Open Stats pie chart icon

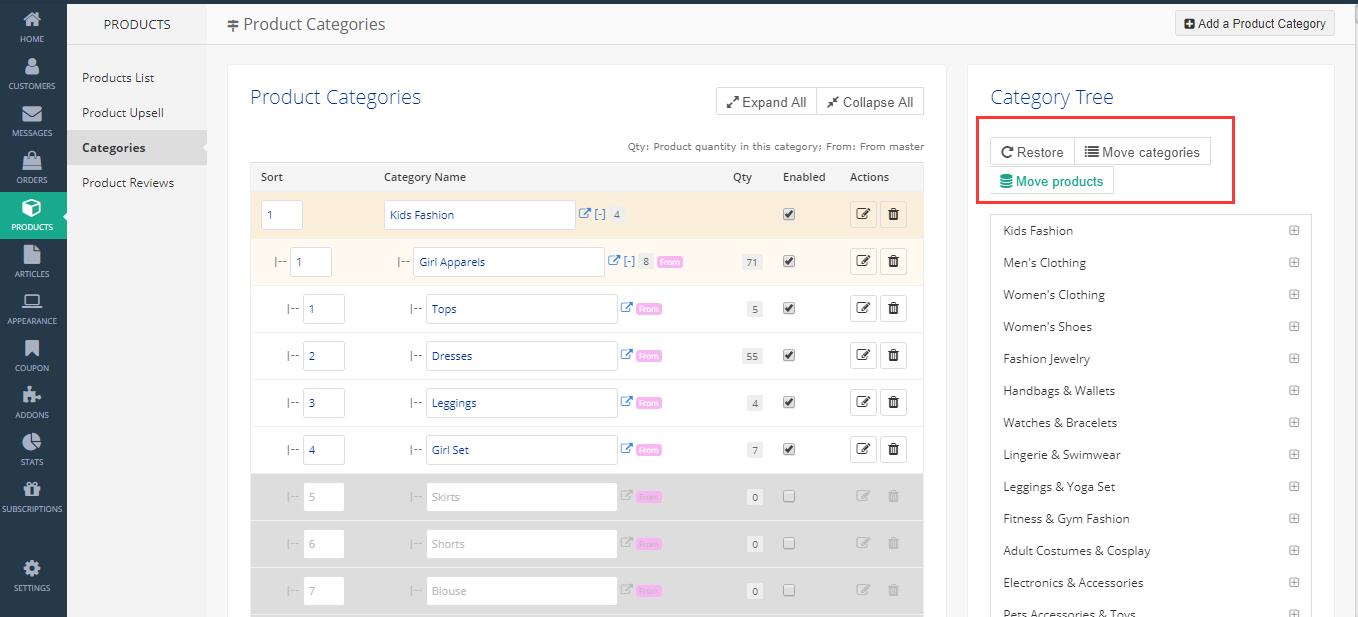click(32, 448)
